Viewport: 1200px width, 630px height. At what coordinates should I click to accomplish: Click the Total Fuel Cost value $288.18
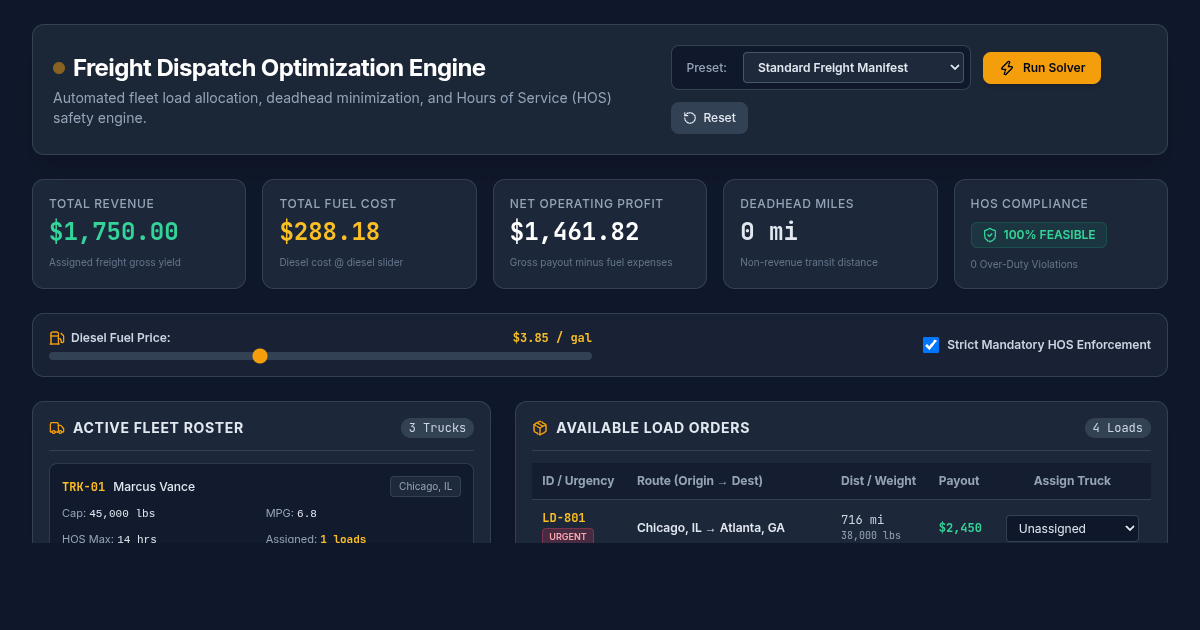pos(330,232)
